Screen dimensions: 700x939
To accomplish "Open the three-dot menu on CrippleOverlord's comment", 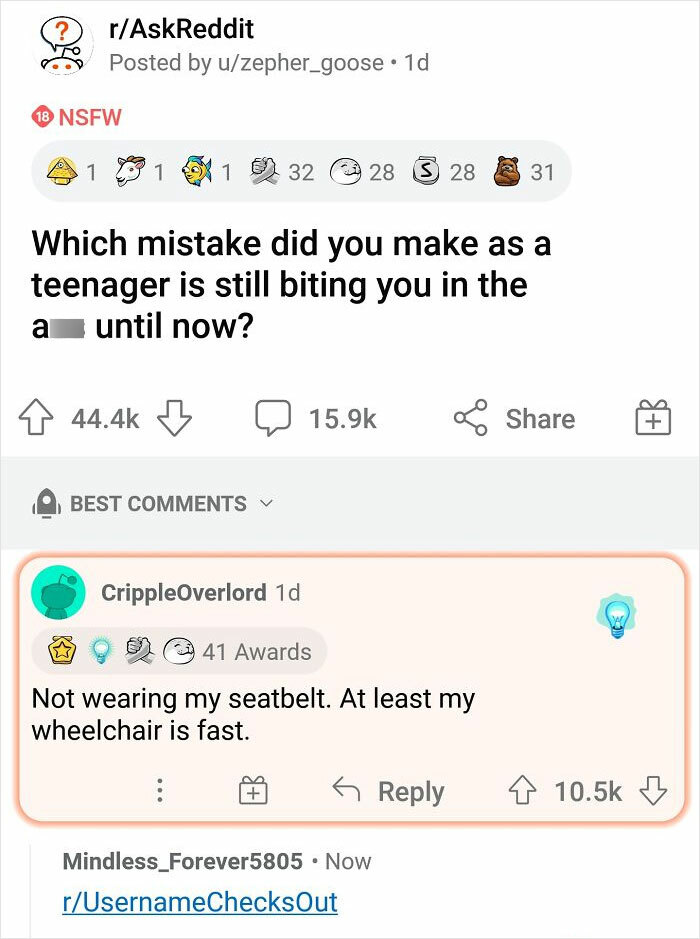I will point(159,791).
